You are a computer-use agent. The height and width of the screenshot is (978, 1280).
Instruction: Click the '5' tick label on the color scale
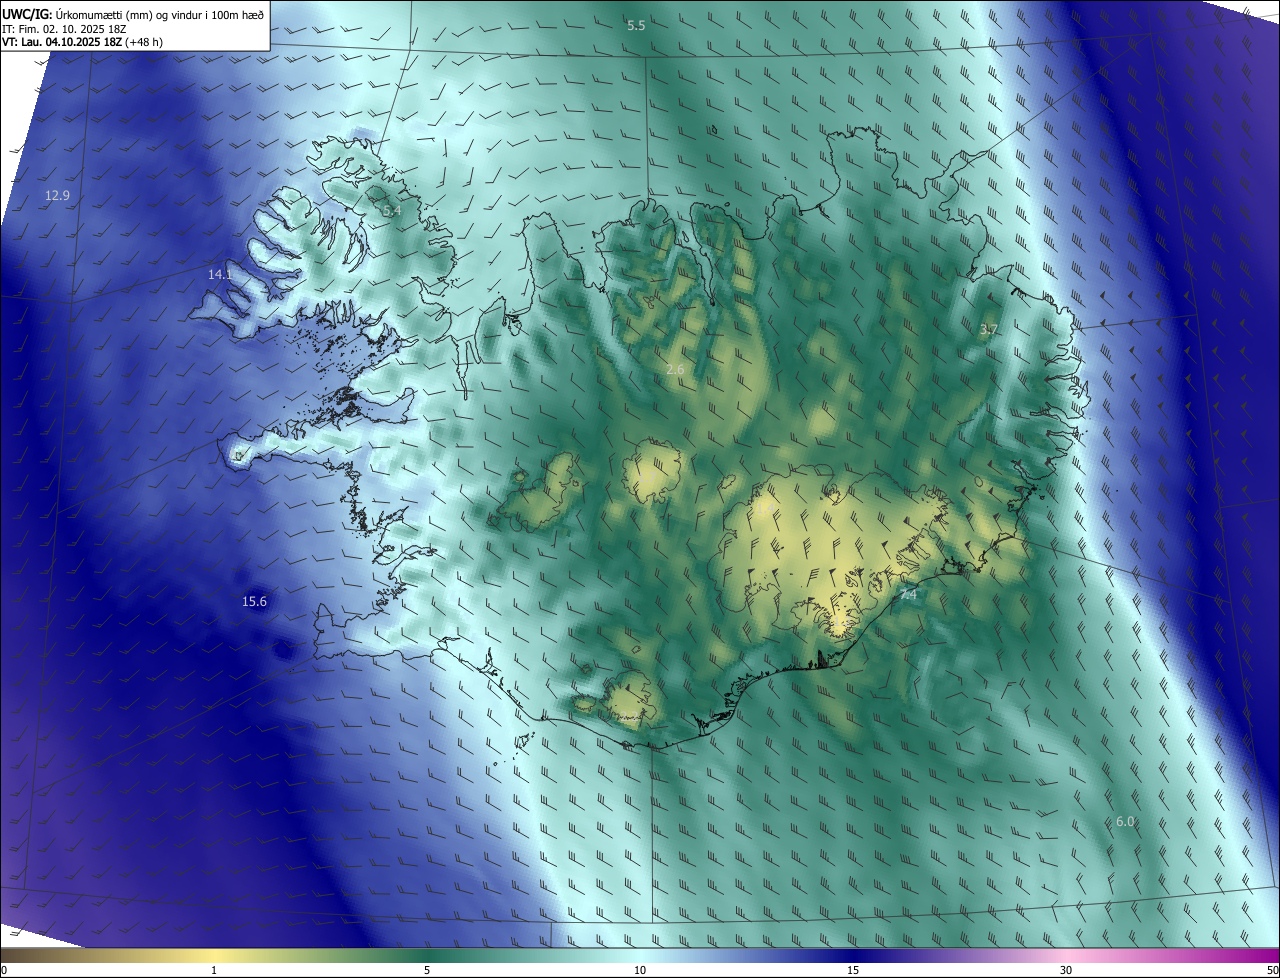[427, 970]
